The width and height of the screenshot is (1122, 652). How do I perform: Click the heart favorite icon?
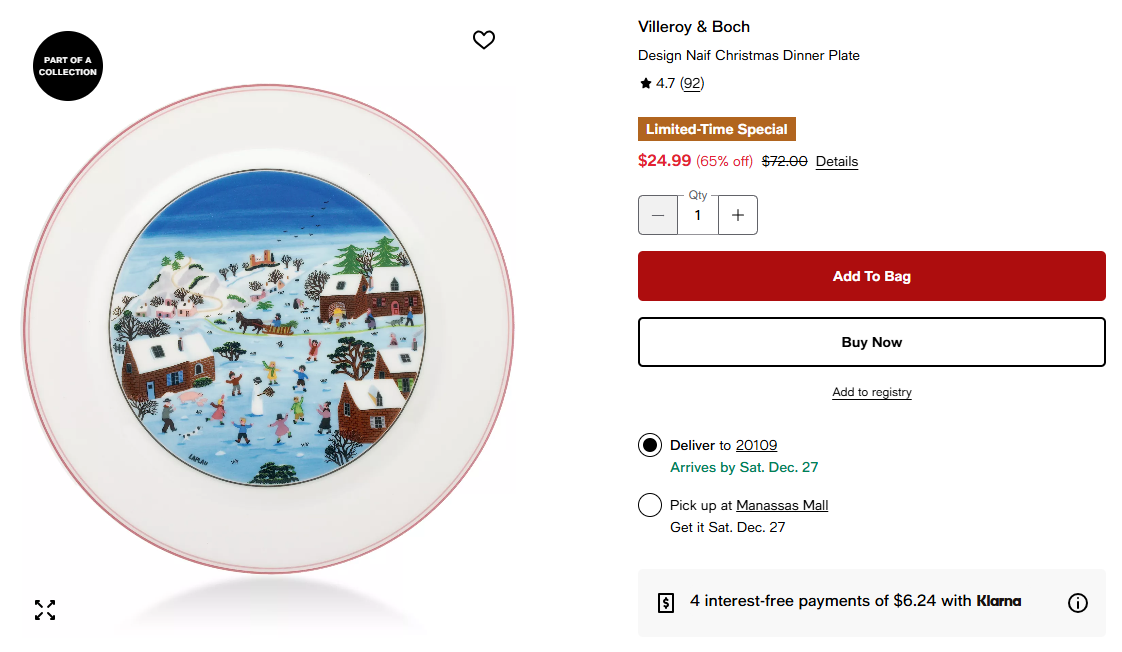coord(484,40)
